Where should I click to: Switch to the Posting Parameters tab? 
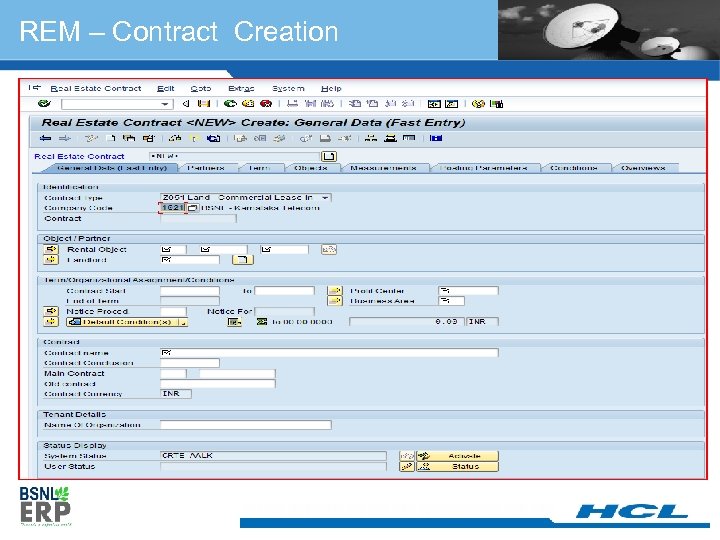[x=484, y=168]
